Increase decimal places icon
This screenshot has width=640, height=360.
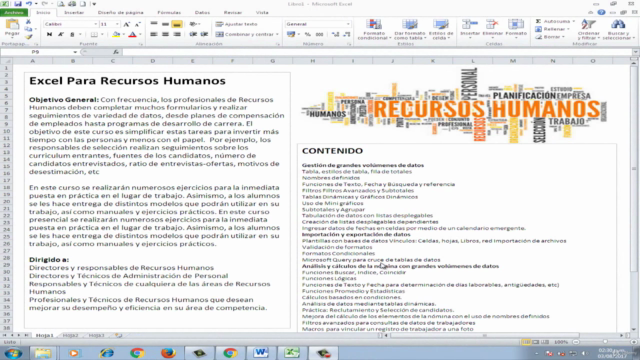click(336, 34)
